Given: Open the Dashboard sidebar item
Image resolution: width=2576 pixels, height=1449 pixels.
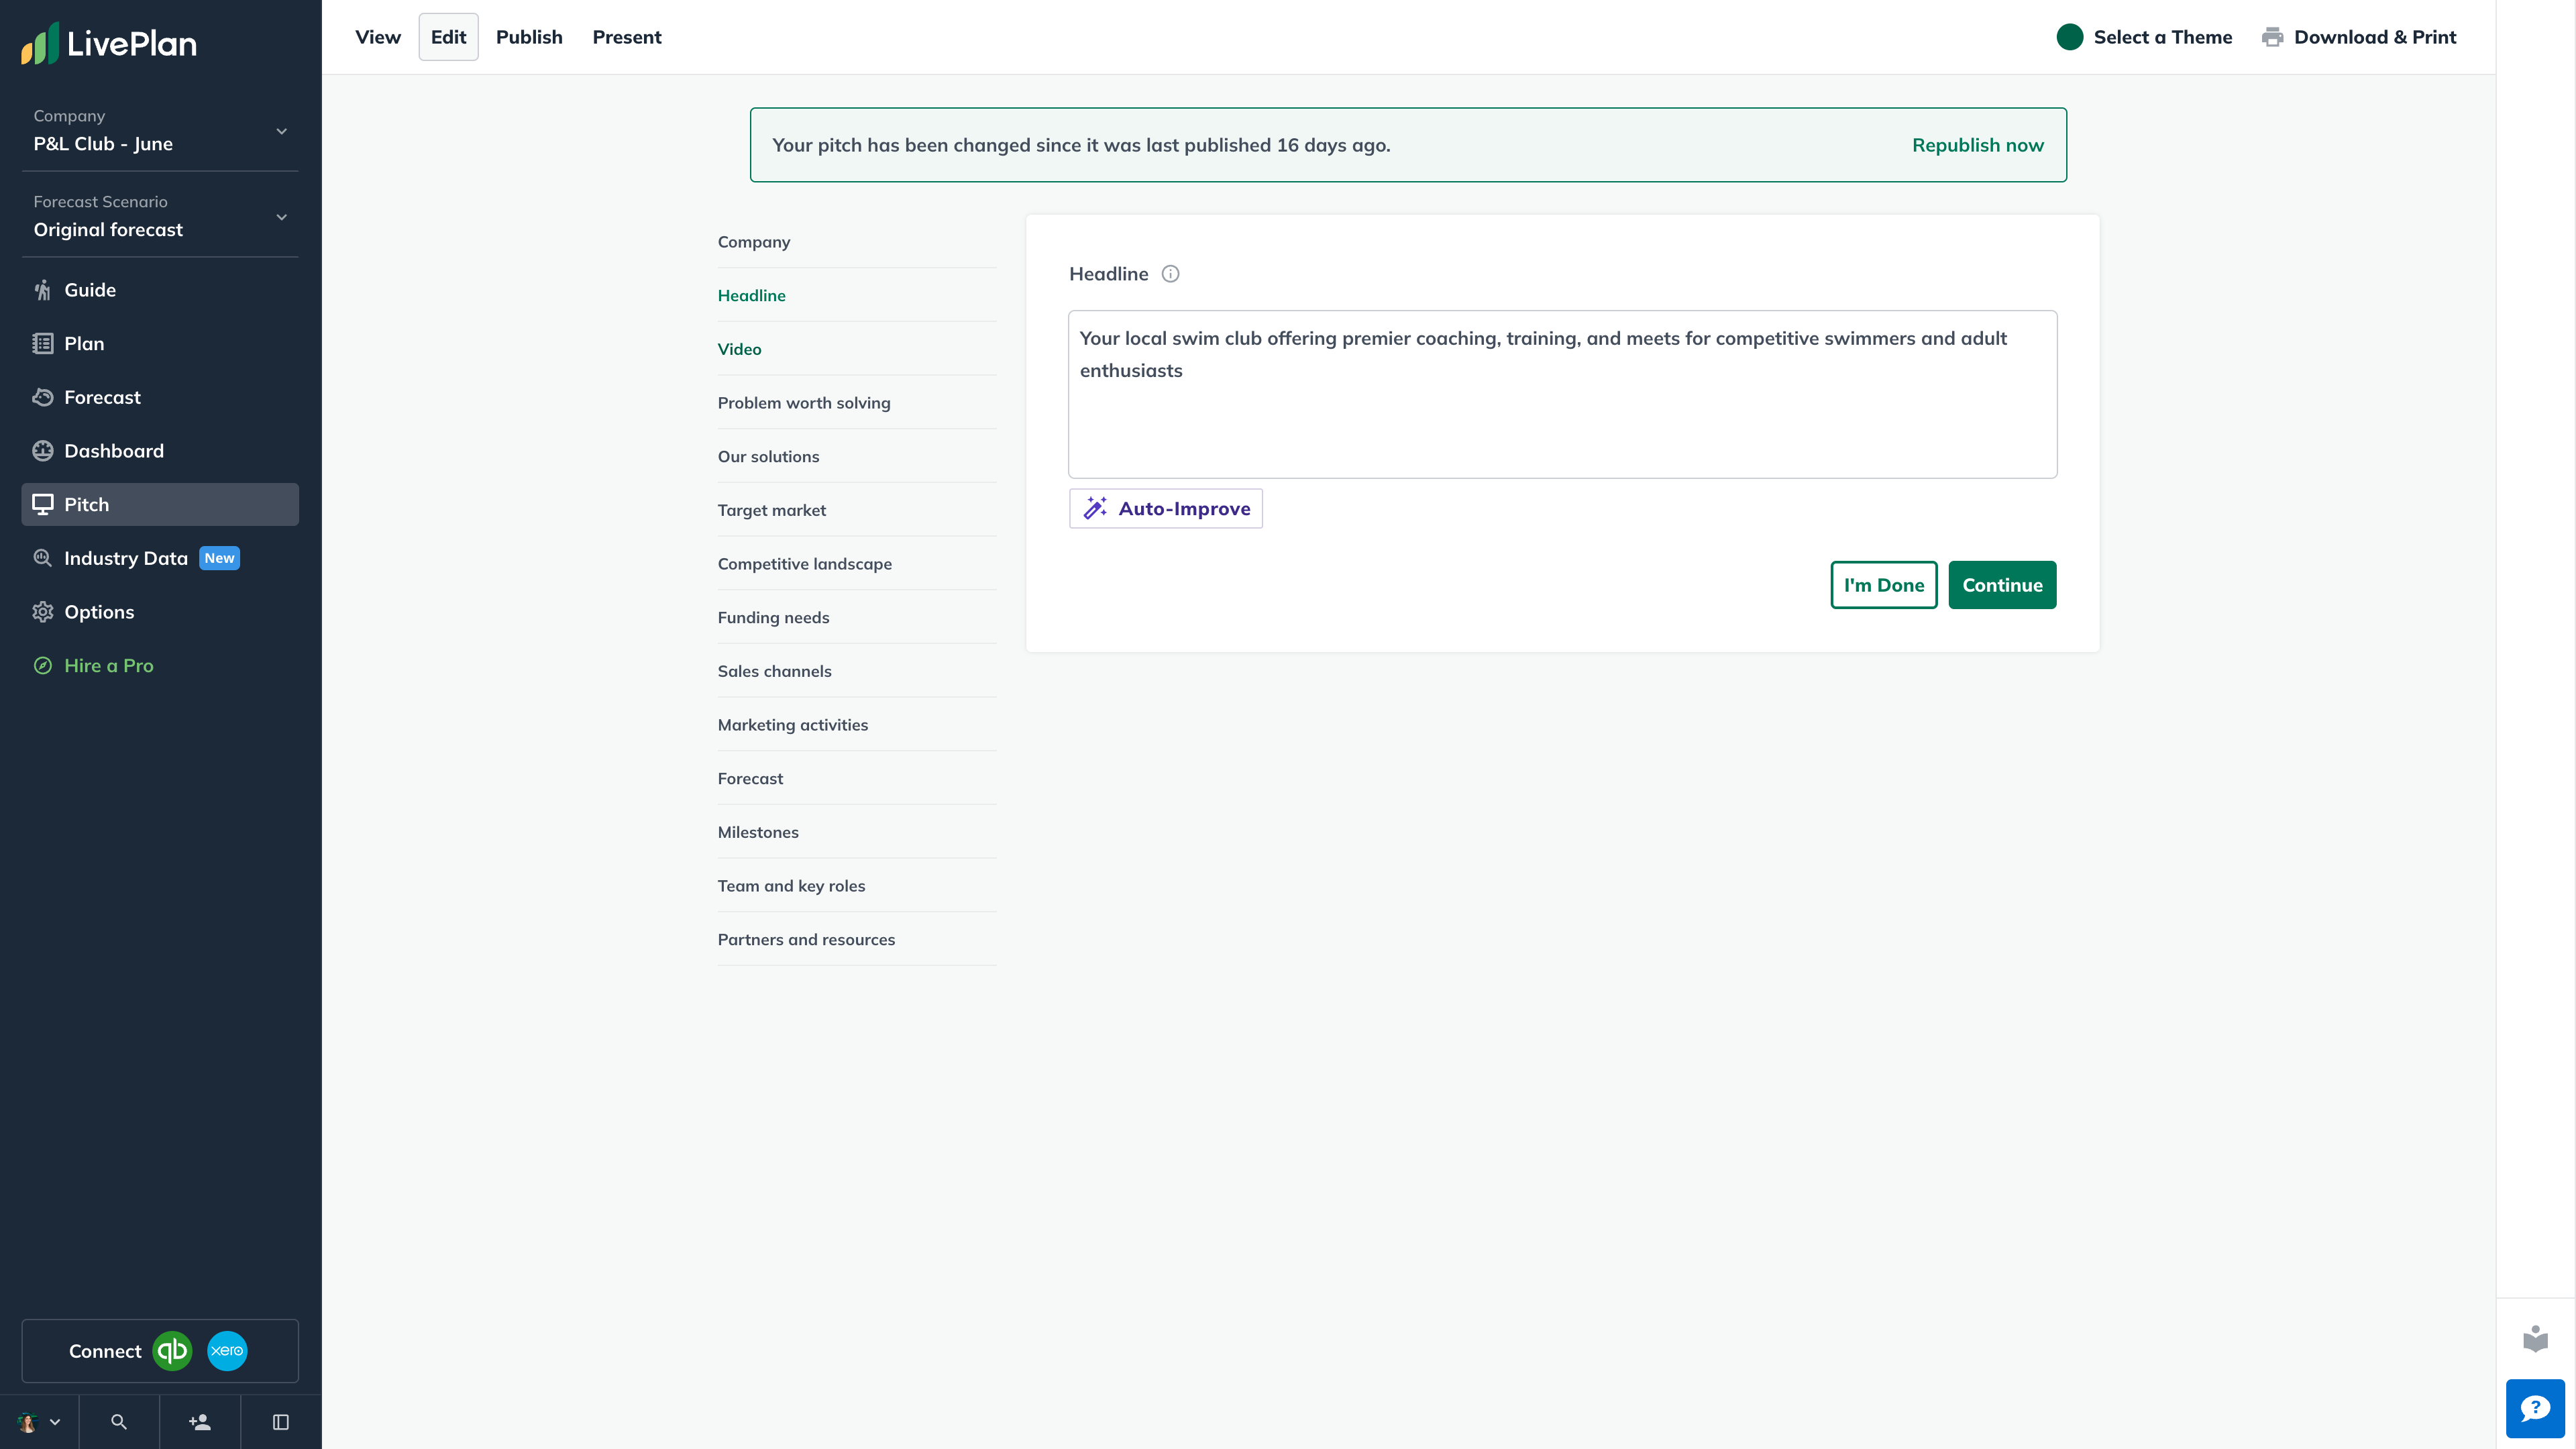Looking at the screenshot, I should [x=114, y=451].
